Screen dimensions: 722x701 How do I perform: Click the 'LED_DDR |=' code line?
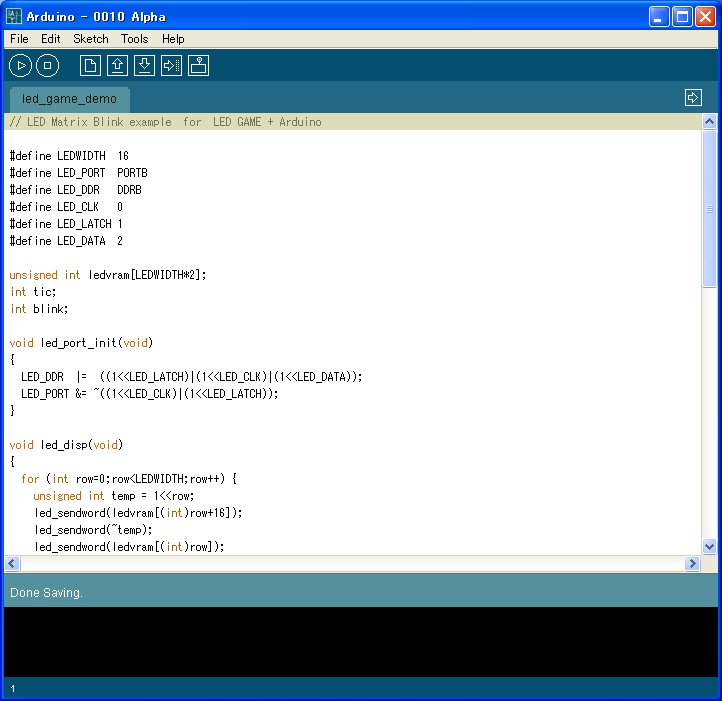(x=192, y=377)
